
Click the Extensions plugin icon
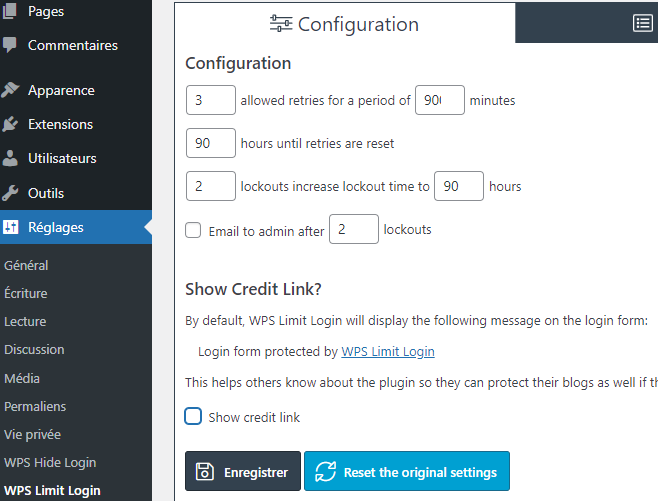10,124
